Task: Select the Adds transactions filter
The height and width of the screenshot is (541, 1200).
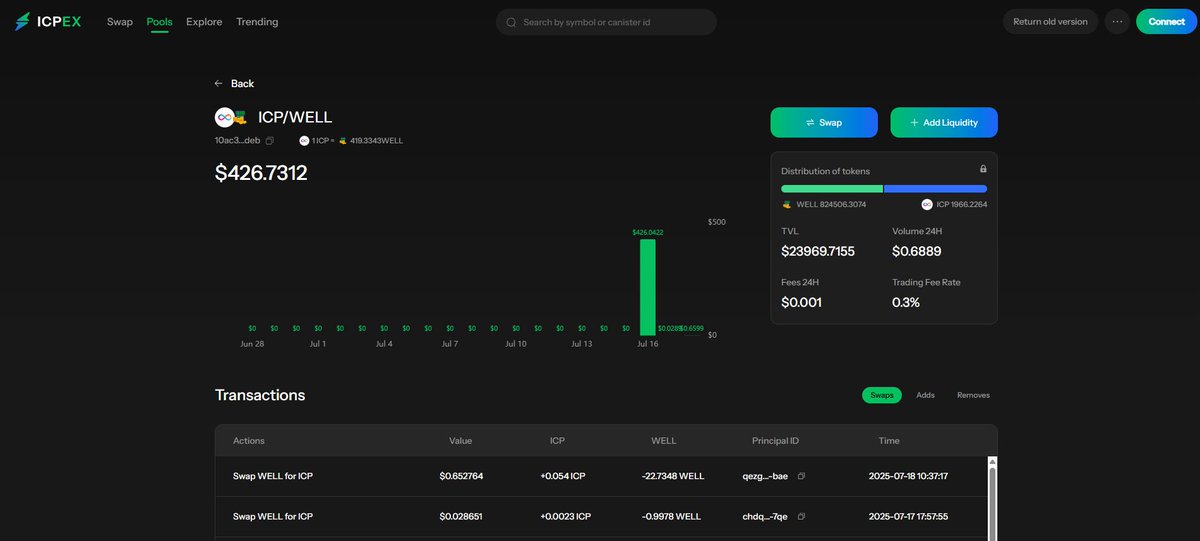Action: pos(926,395)
